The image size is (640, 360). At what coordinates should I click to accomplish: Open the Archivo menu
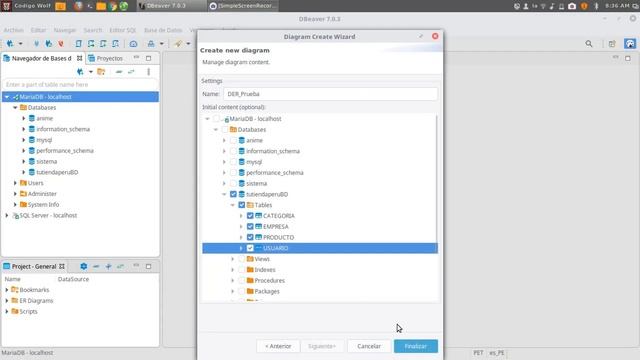[13, 30]
